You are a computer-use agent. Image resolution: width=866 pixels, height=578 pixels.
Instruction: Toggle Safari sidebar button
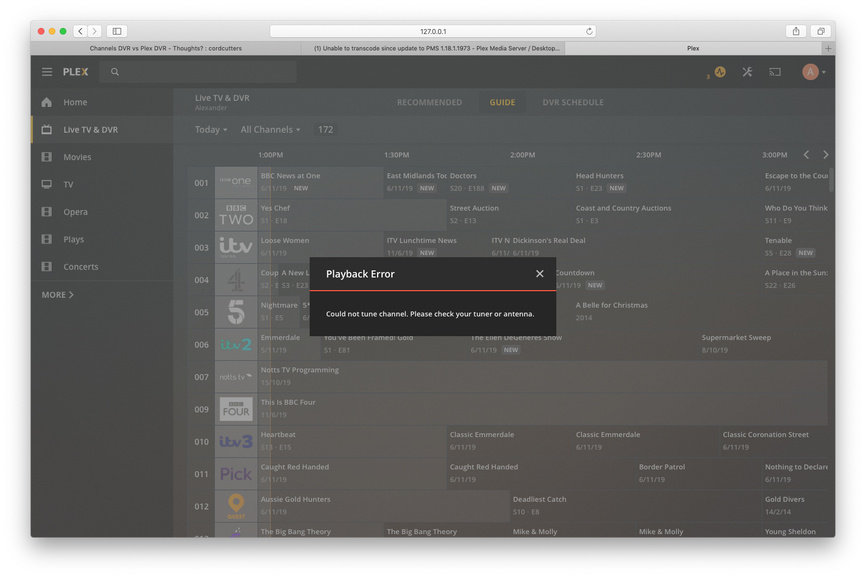117,31
